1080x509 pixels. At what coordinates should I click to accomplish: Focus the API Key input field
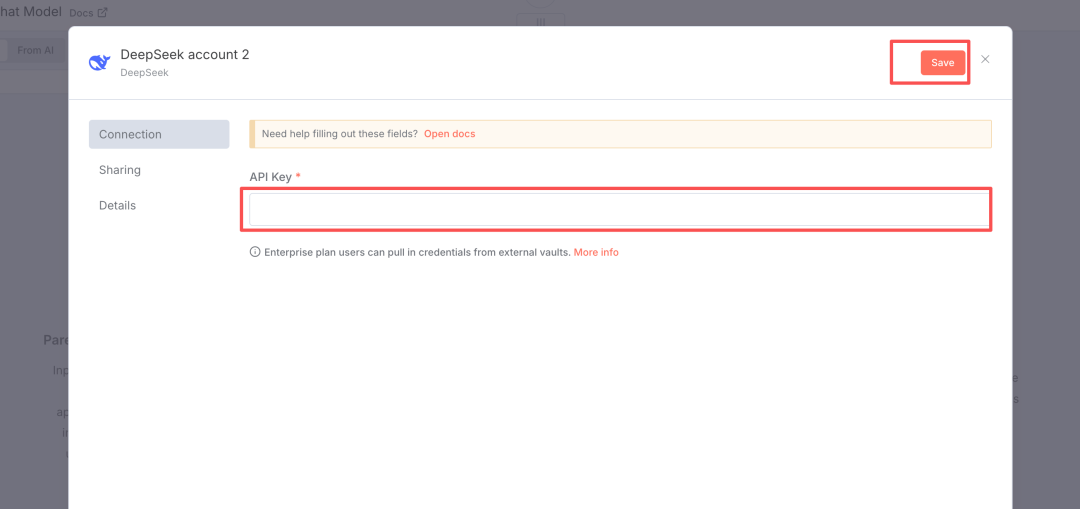(x=620, y=209)
